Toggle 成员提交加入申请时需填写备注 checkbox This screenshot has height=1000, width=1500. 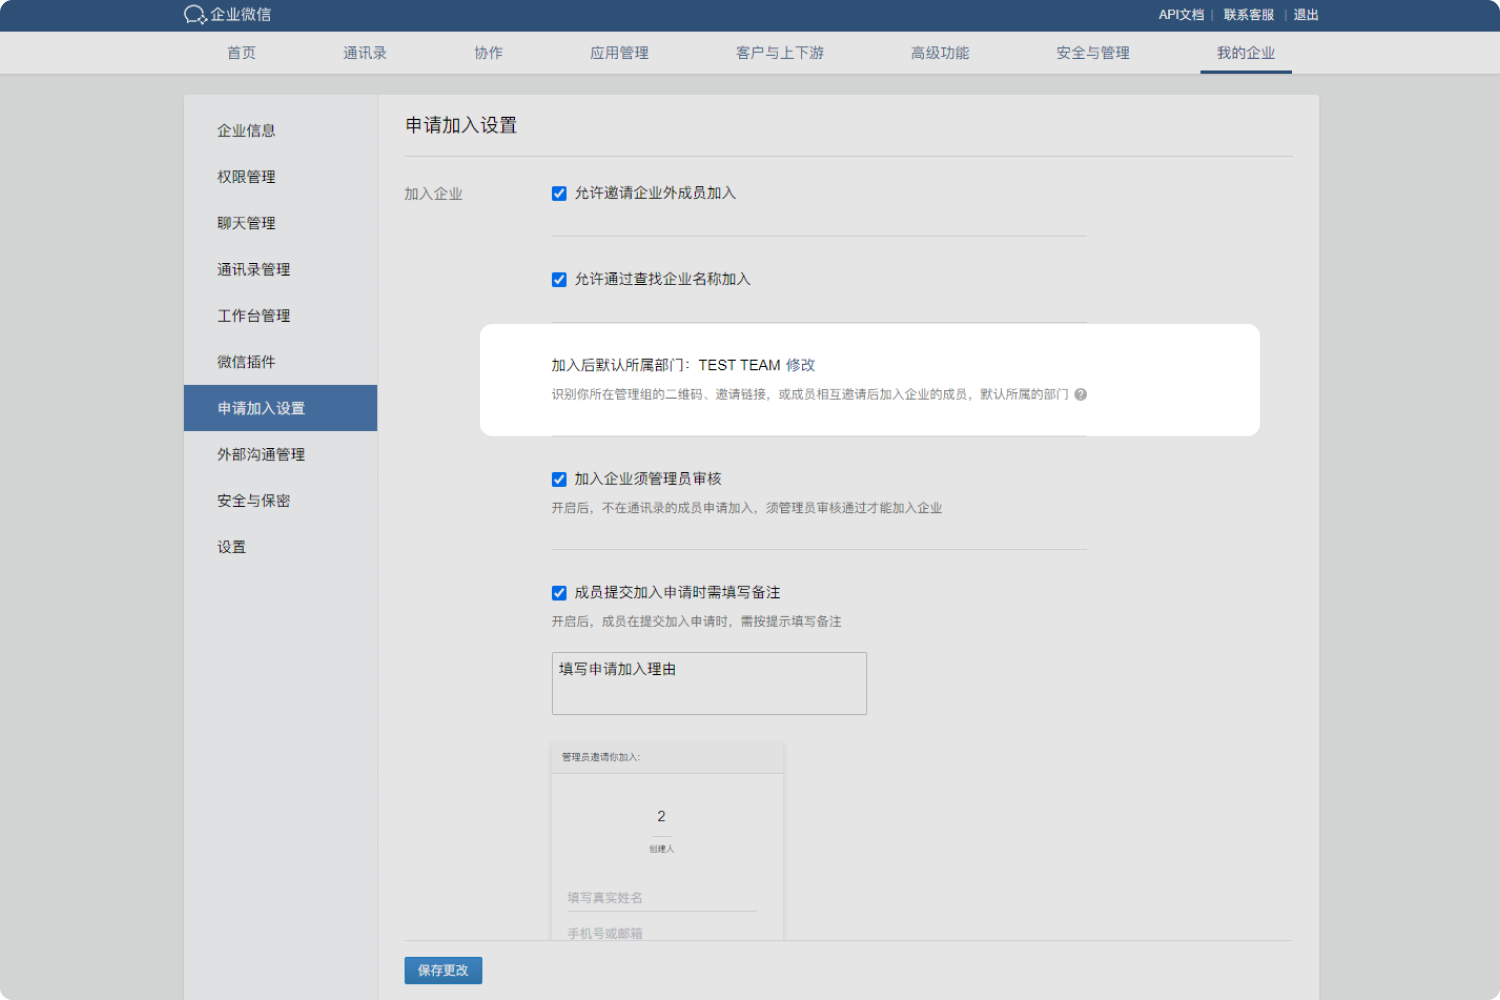tap(559, 593)
